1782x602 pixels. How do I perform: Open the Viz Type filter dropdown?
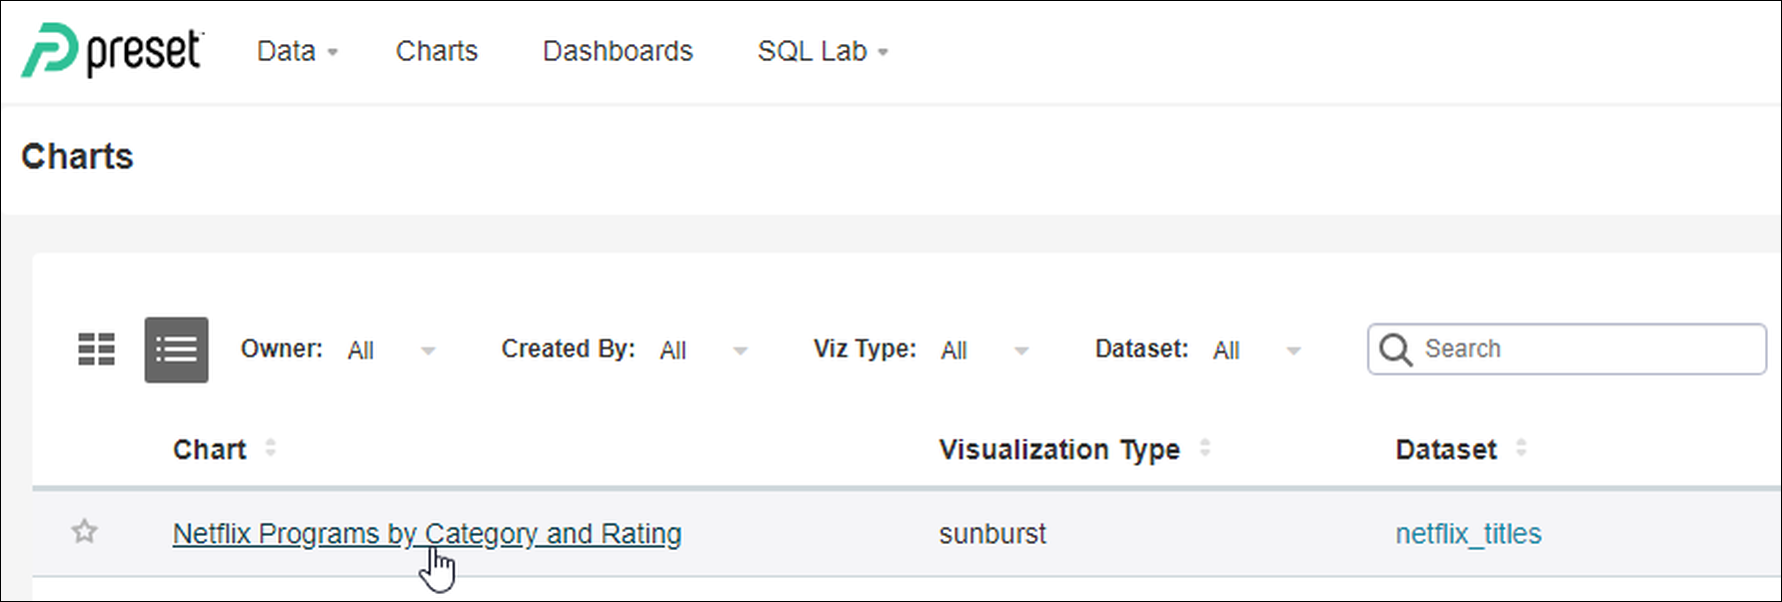coord(984,350)
